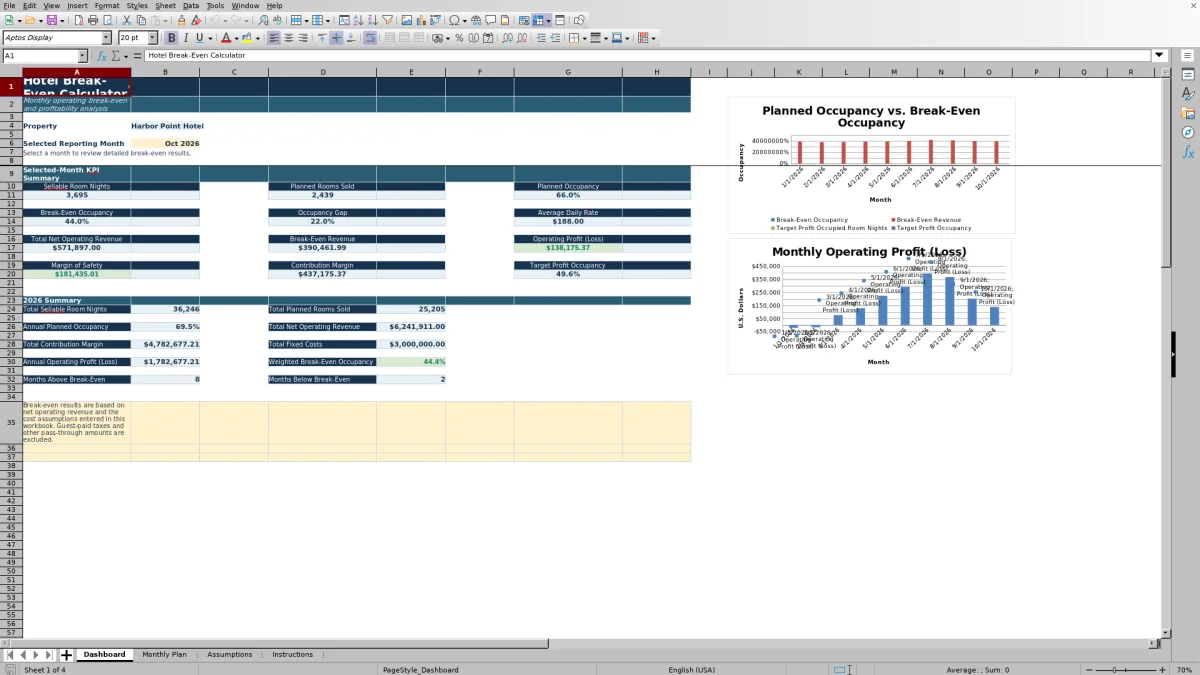
Task: Open the Format as Currency dropdown arrow
Action: click(448, 38)
